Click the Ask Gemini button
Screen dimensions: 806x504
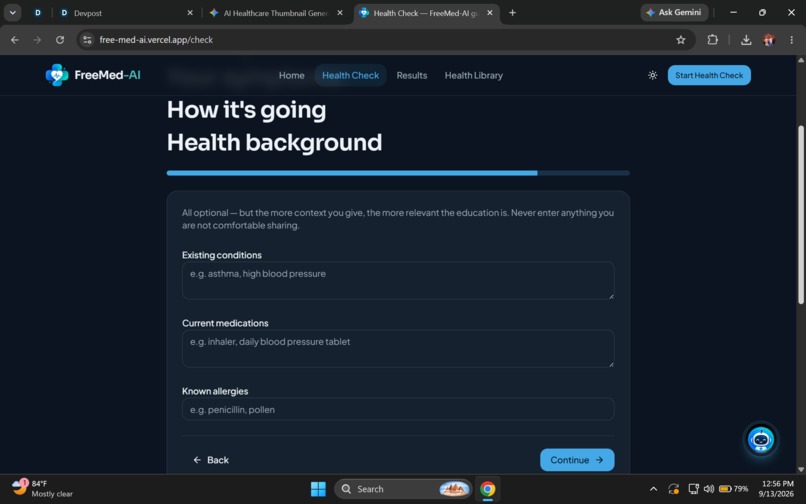click(674, 12)
